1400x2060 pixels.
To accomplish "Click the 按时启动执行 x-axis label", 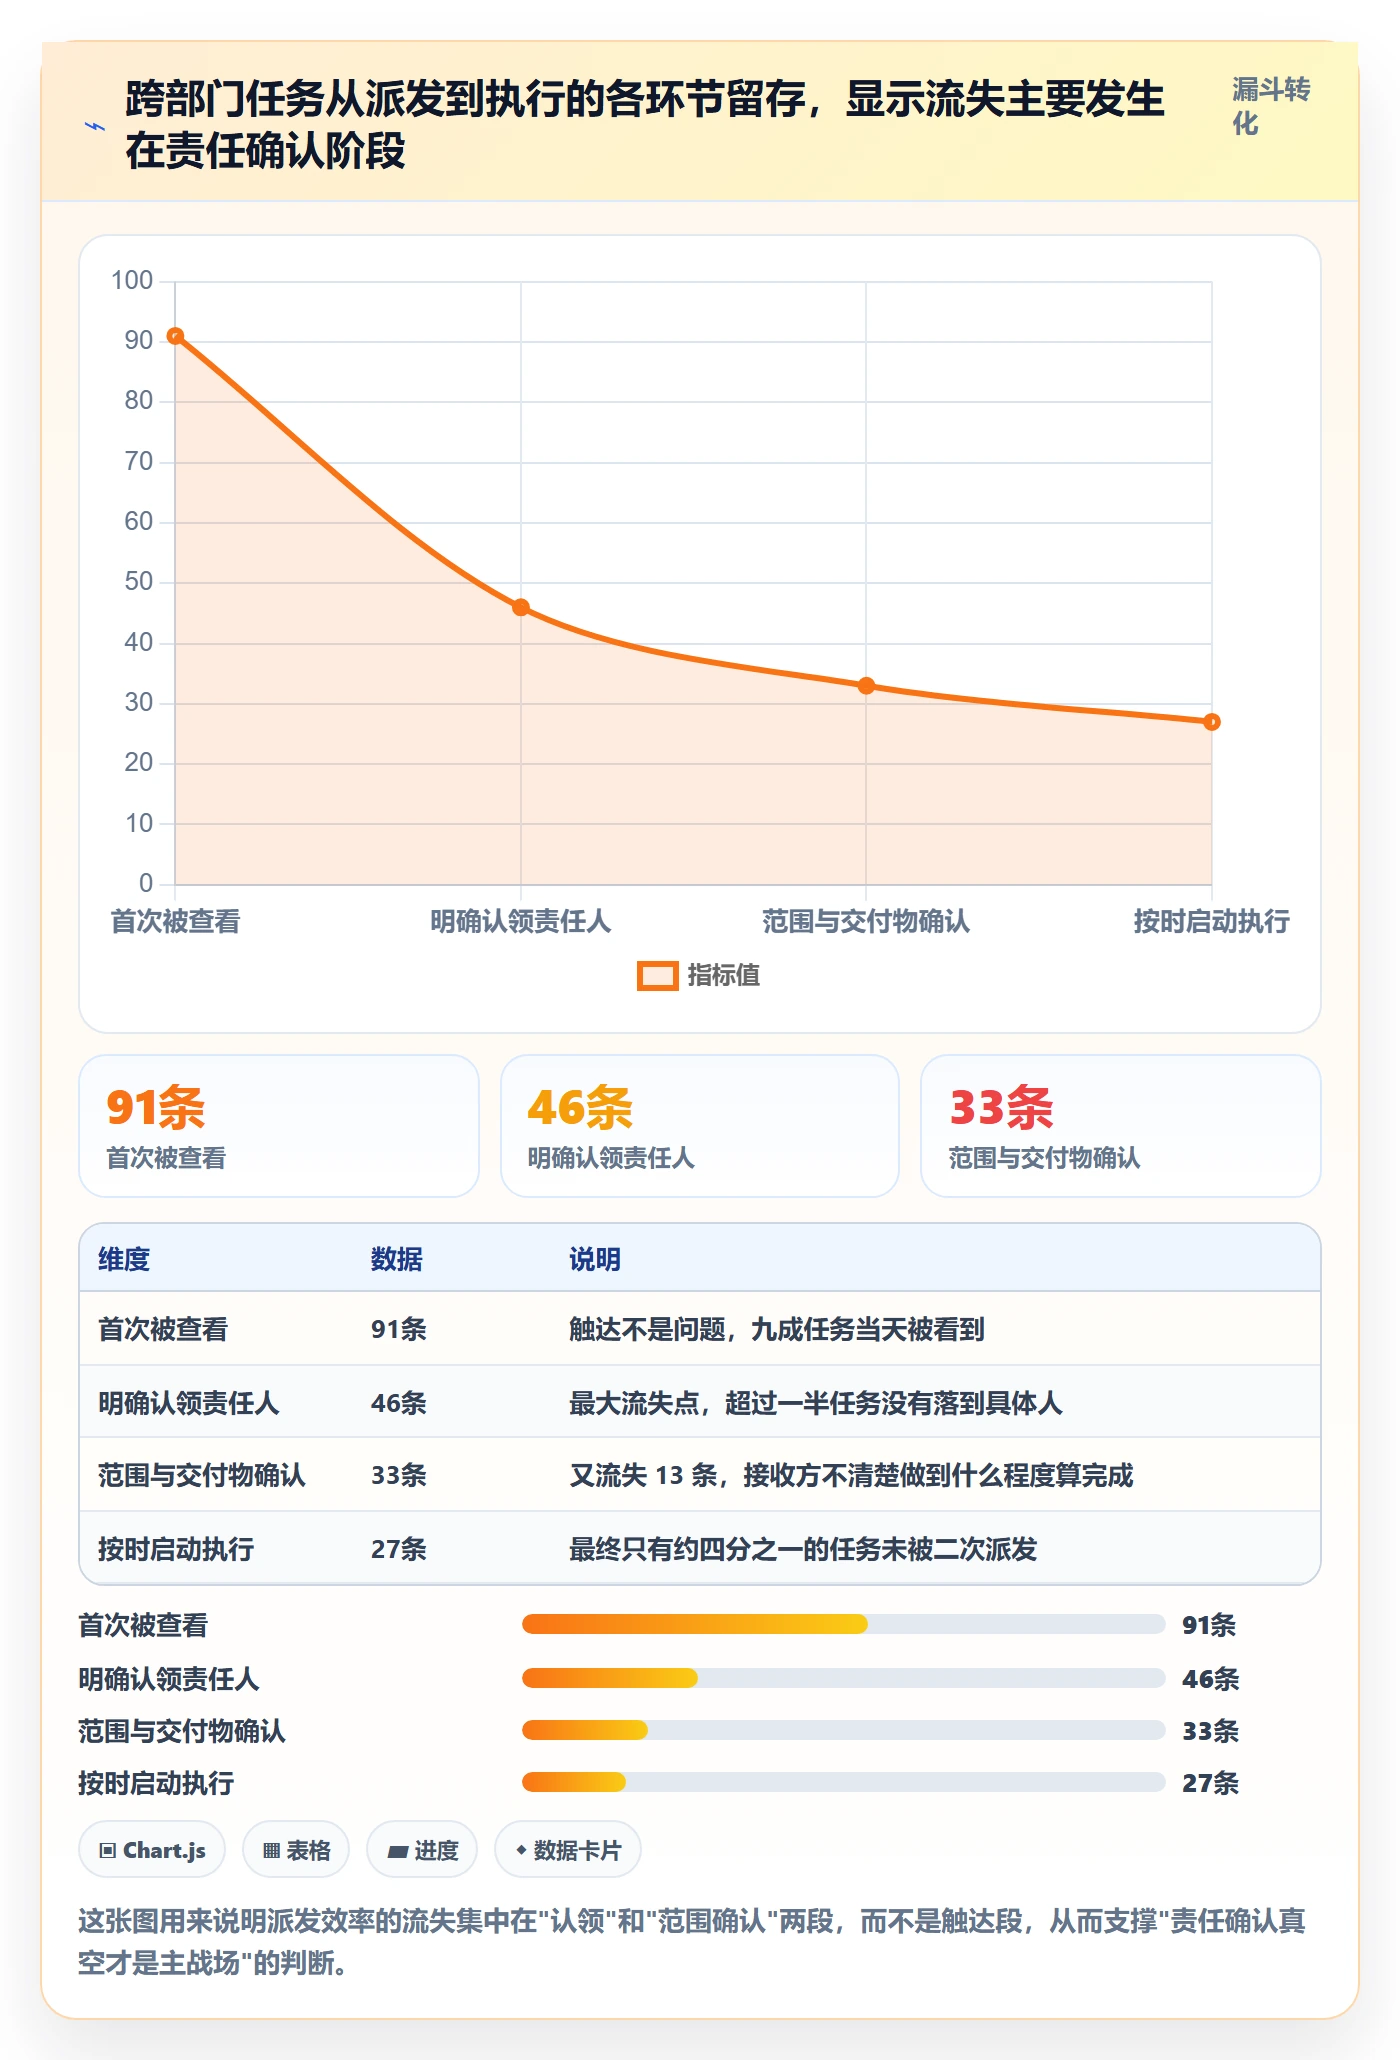I will [x=1211, y=921].
